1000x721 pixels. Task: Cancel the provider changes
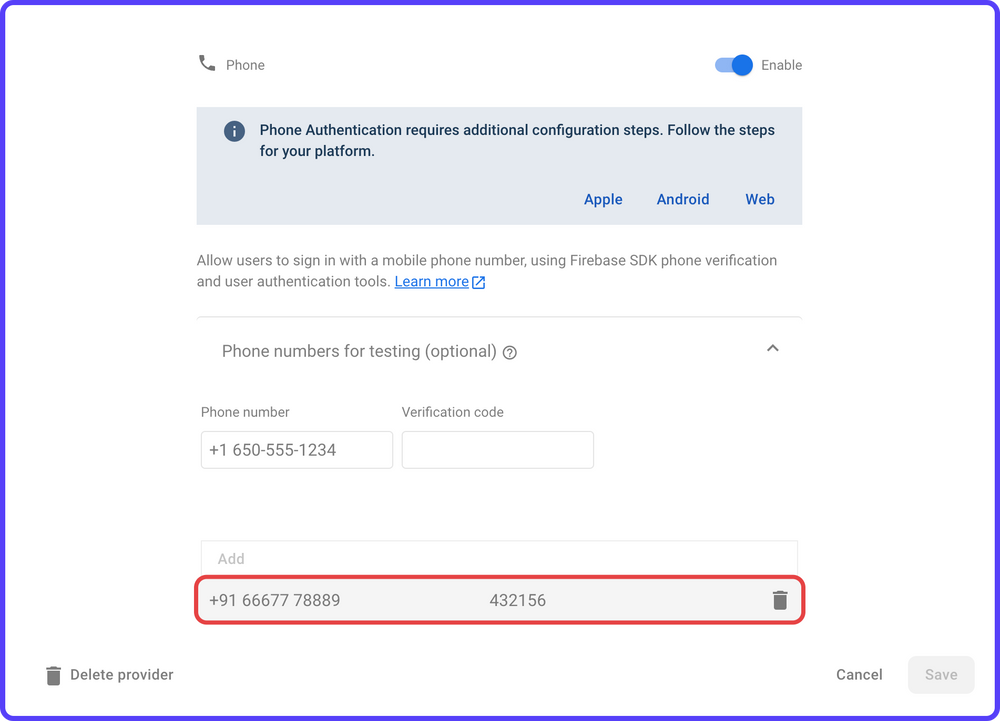click(x=859, y=675)
